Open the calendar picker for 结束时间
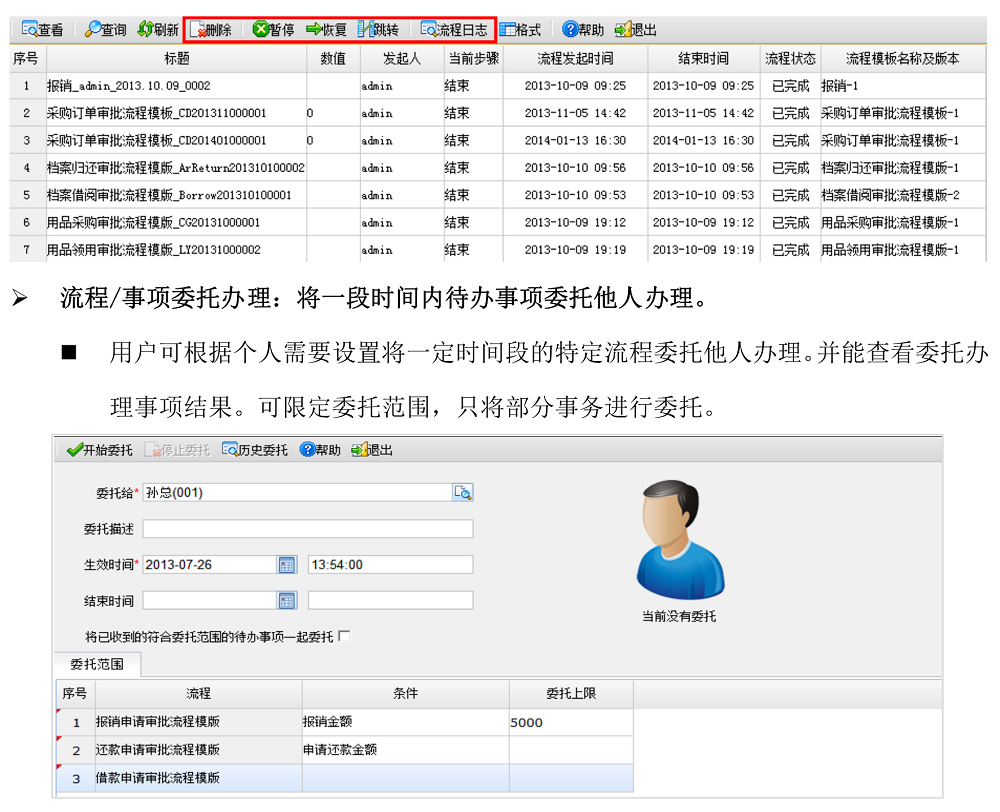The height and width of the screenshot is (812, 1000). tap(287, 601)
